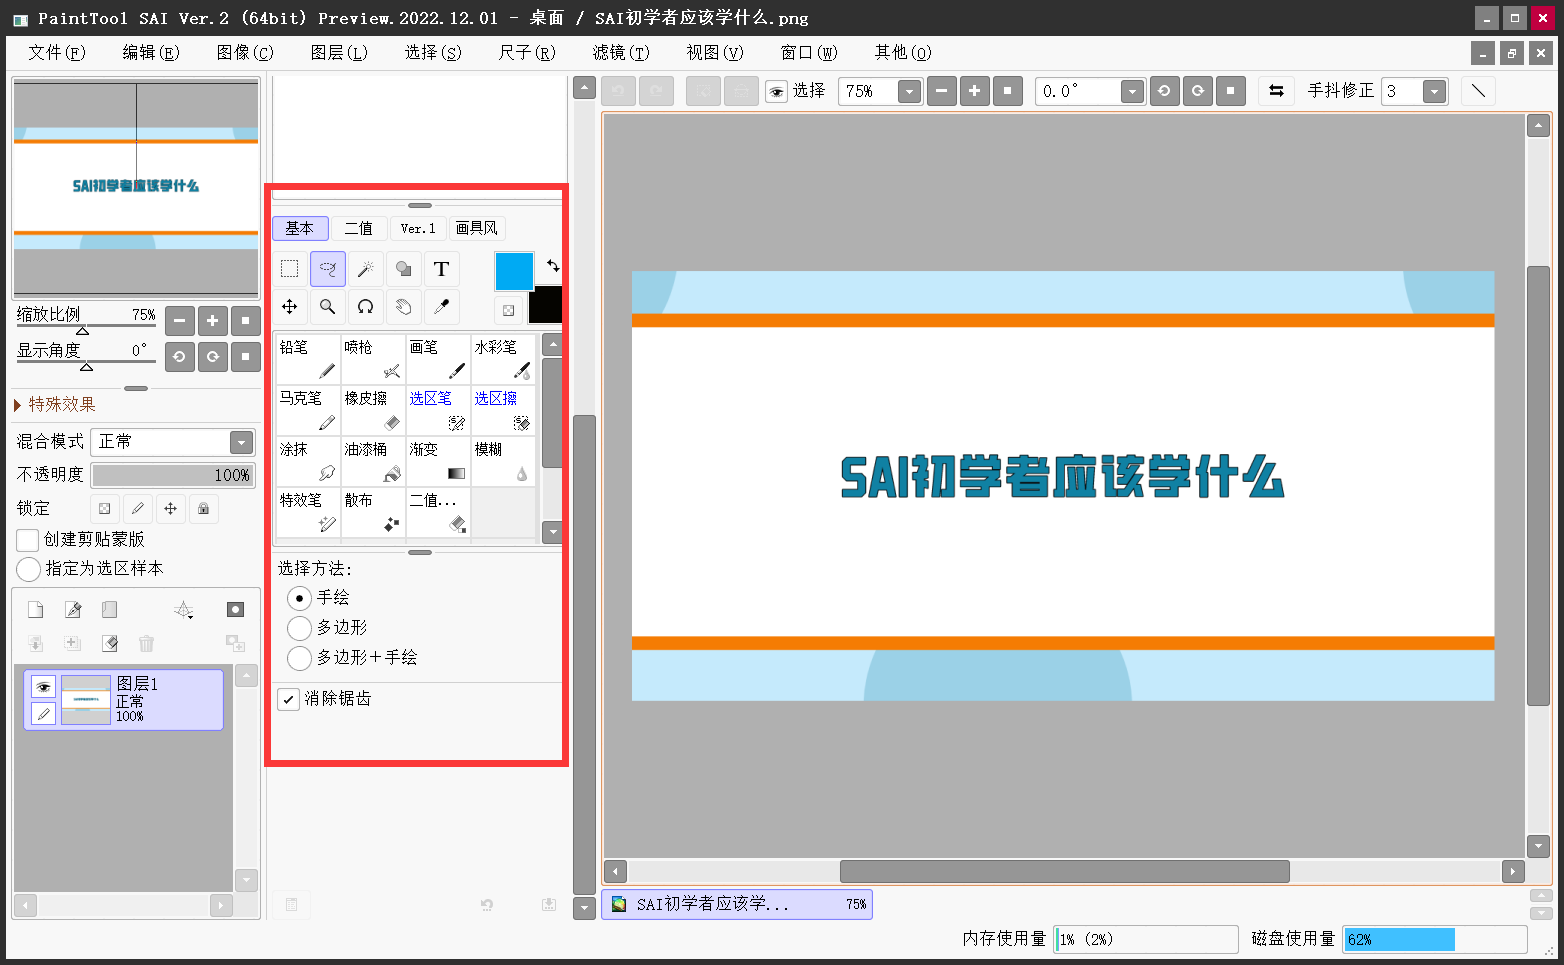
Task: Flip the canvas view horizontally
Action: tap(1276, 91)
